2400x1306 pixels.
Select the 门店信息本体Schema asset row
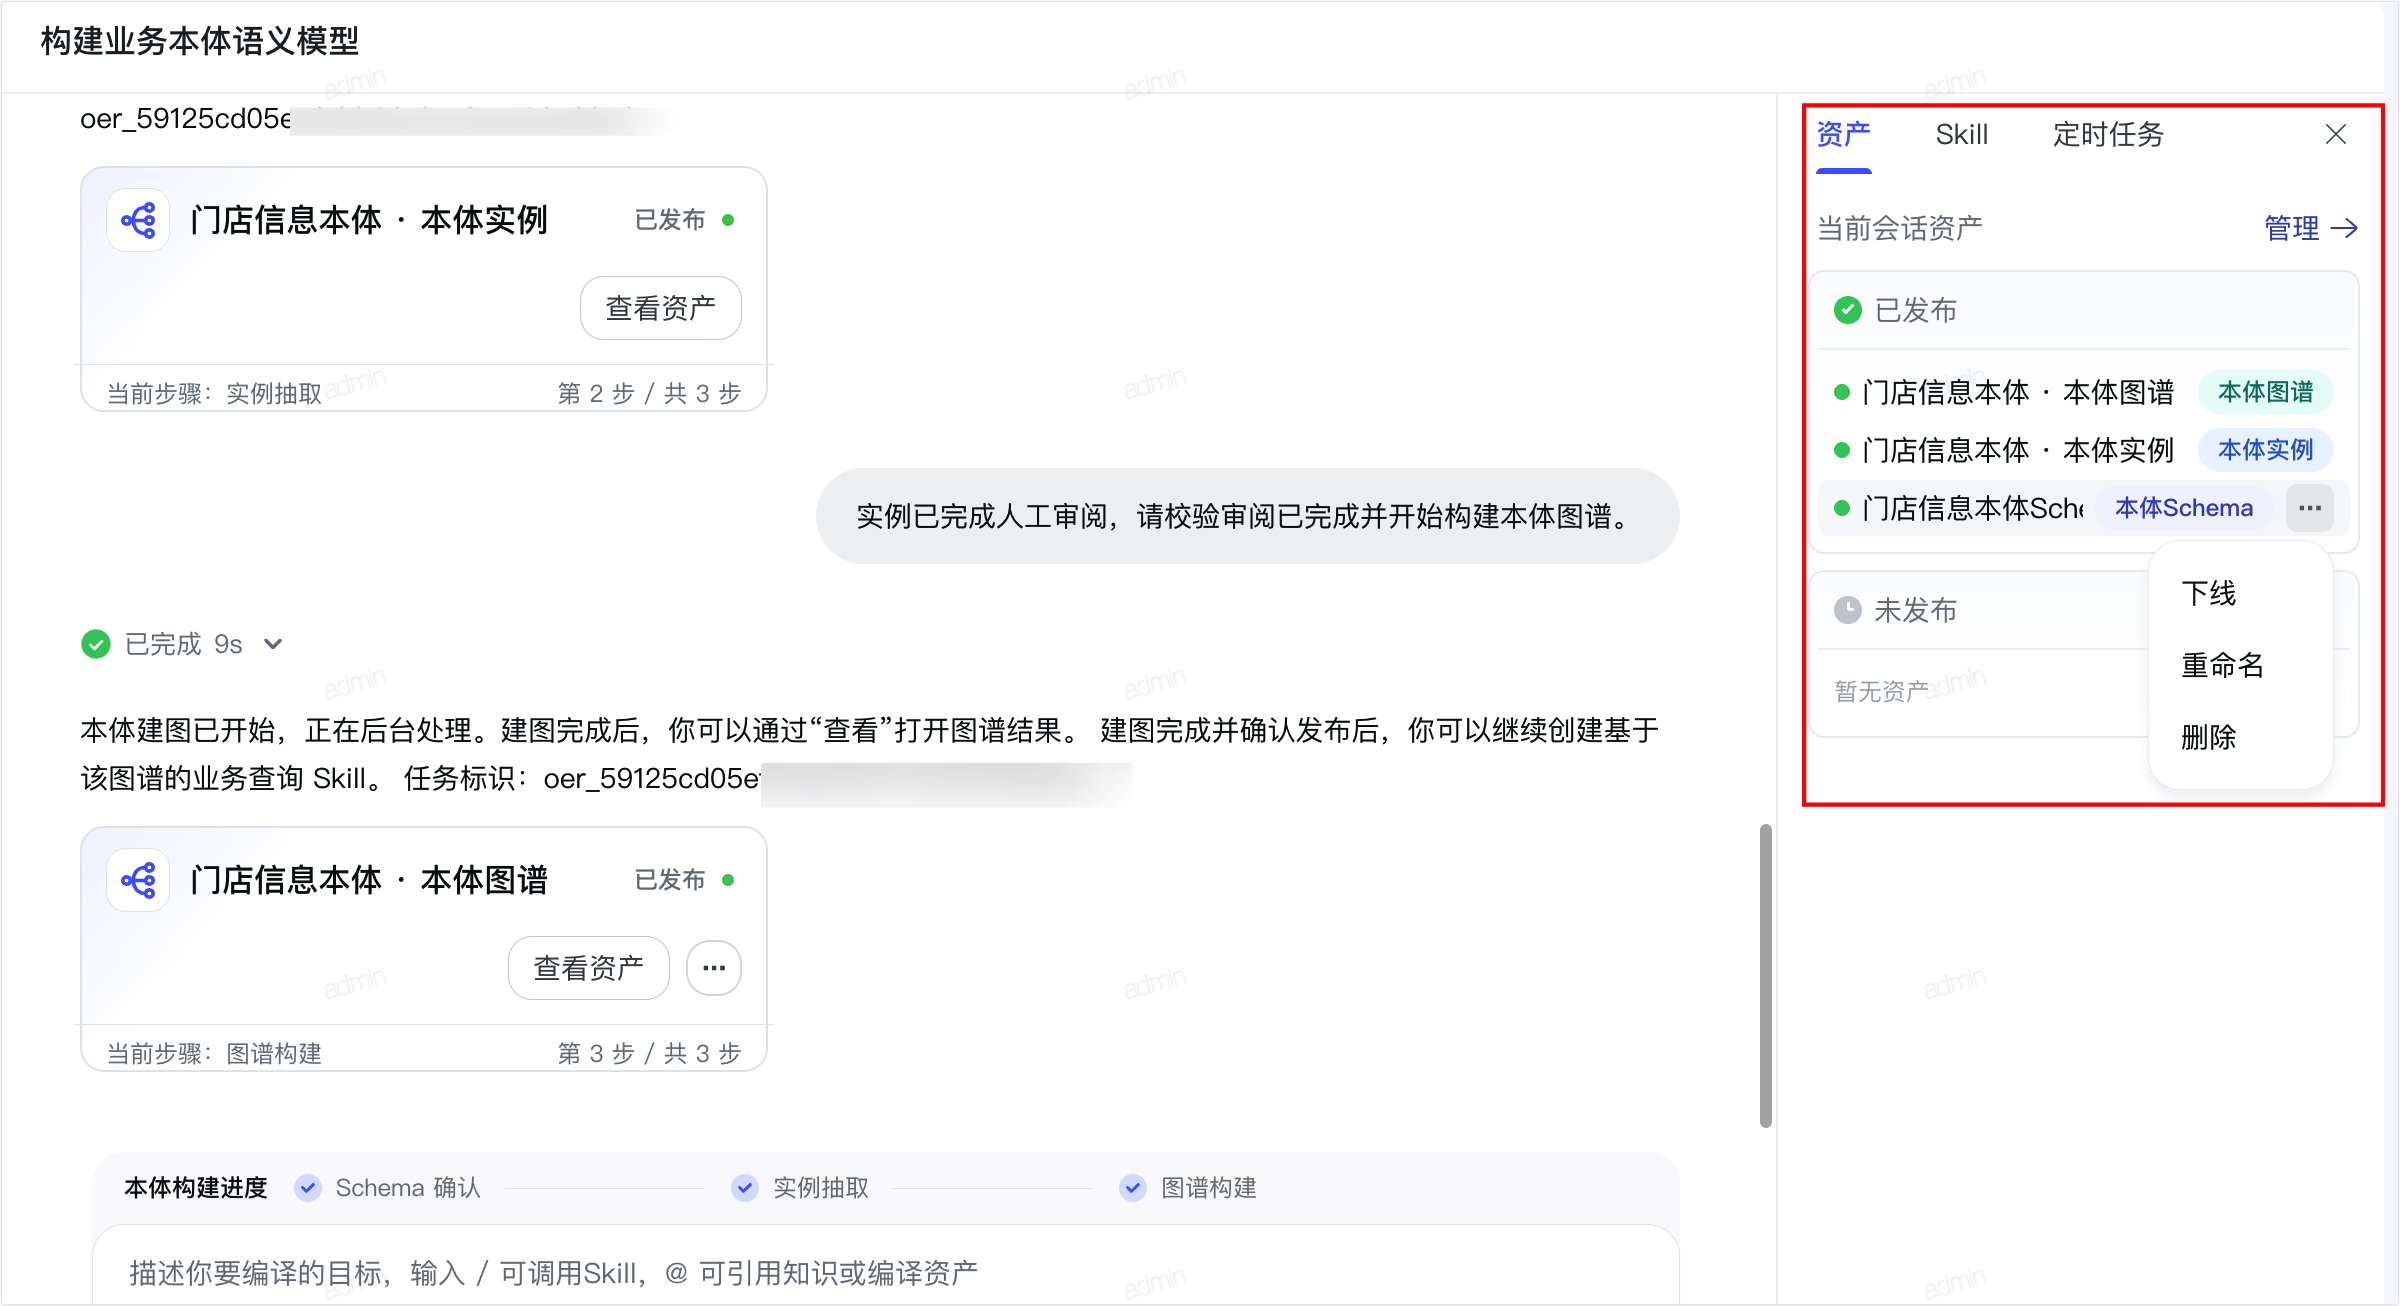2083,508
